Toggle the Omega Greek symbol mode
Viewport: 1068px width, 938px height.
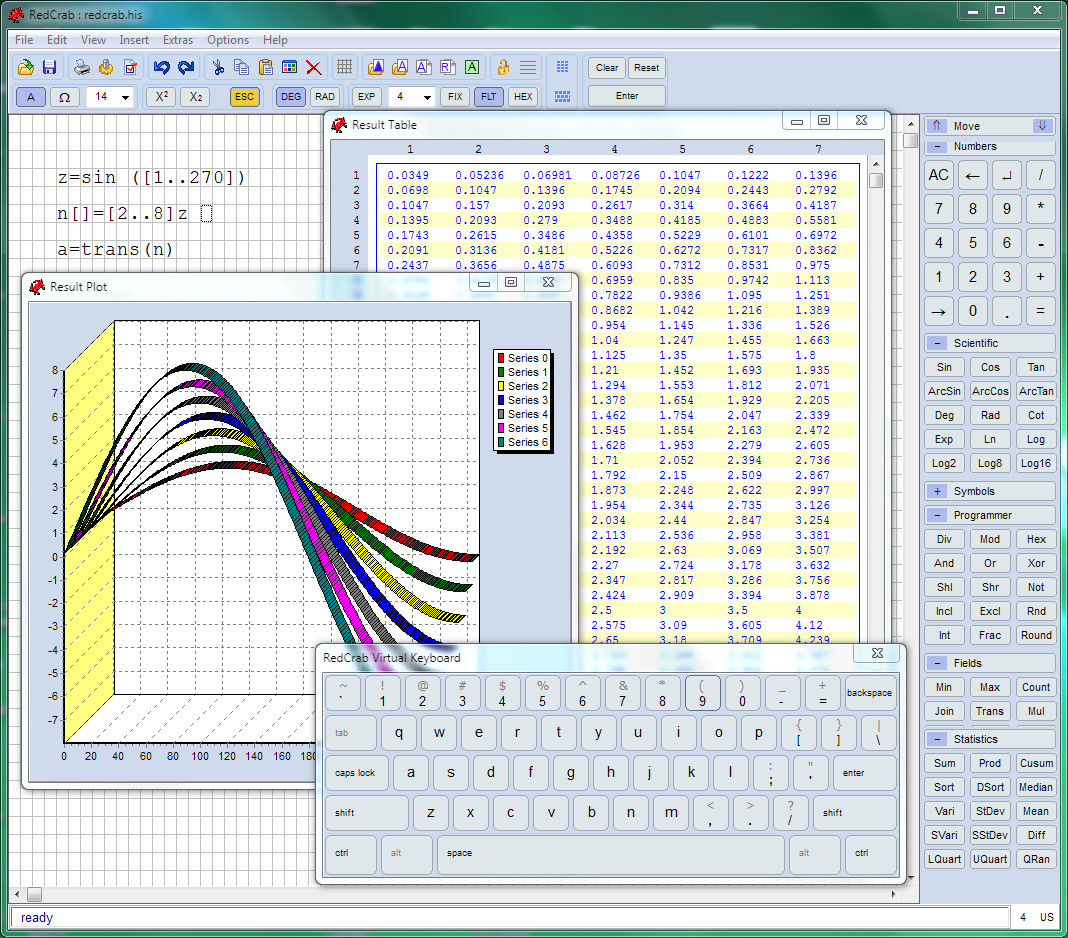tap(64, 97)
